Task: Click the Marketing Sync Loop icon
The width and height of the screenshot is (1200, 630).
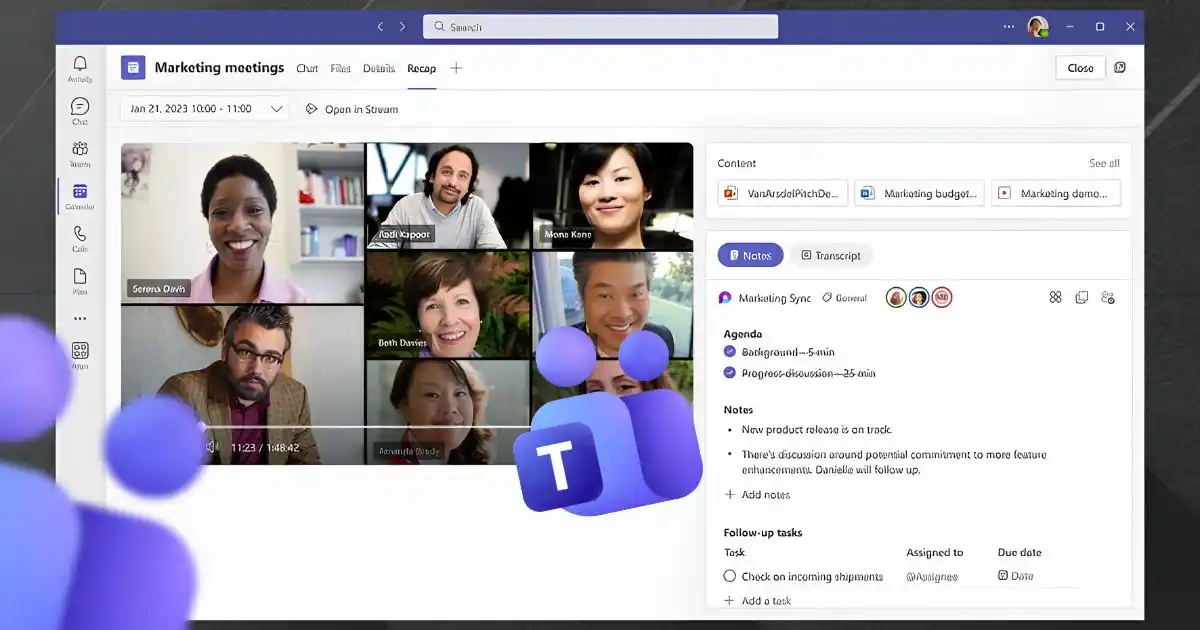Action: (725, 298)
